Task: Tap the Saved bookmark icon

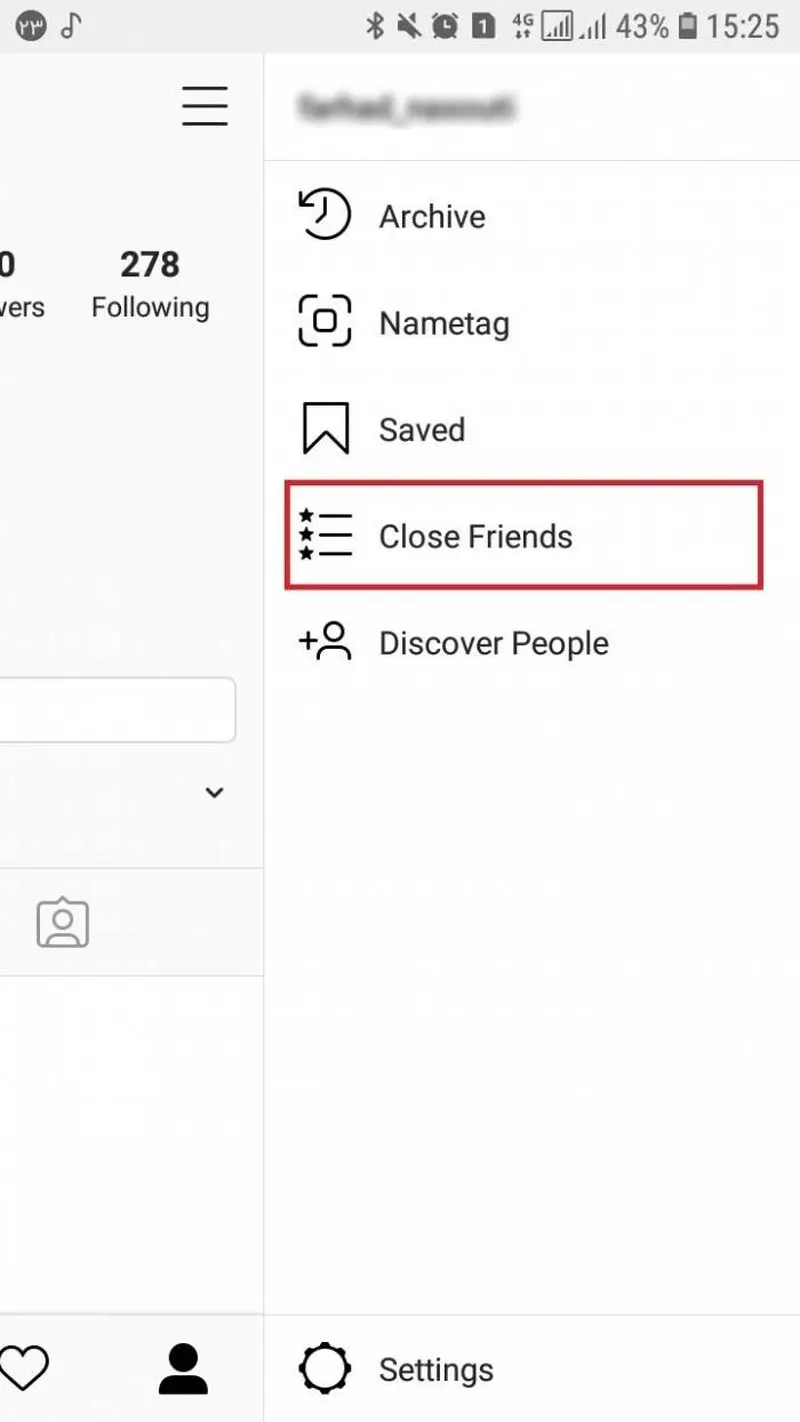Action: 325,429
